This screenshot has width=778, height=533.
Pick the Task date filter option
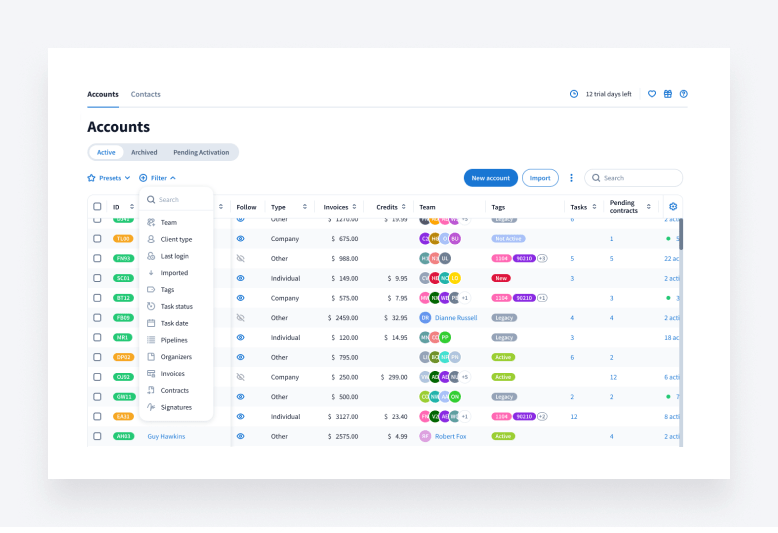point(174,323)
